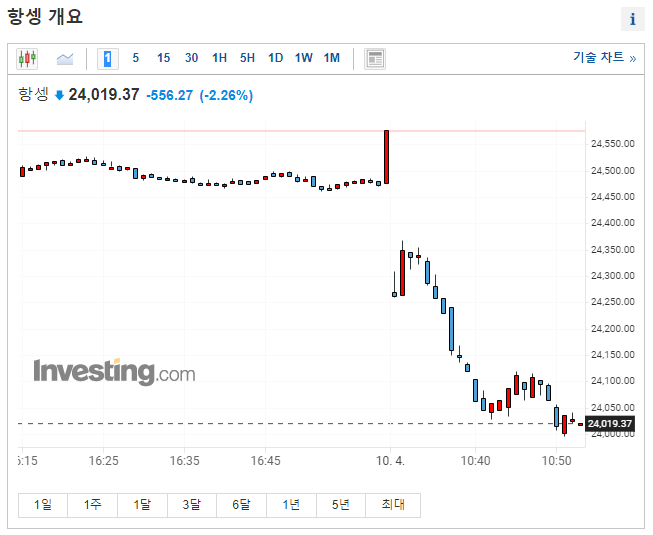The width and height of the screenshot is (653, 535).
Task: Click the news table layout icon
Action: 375,59
